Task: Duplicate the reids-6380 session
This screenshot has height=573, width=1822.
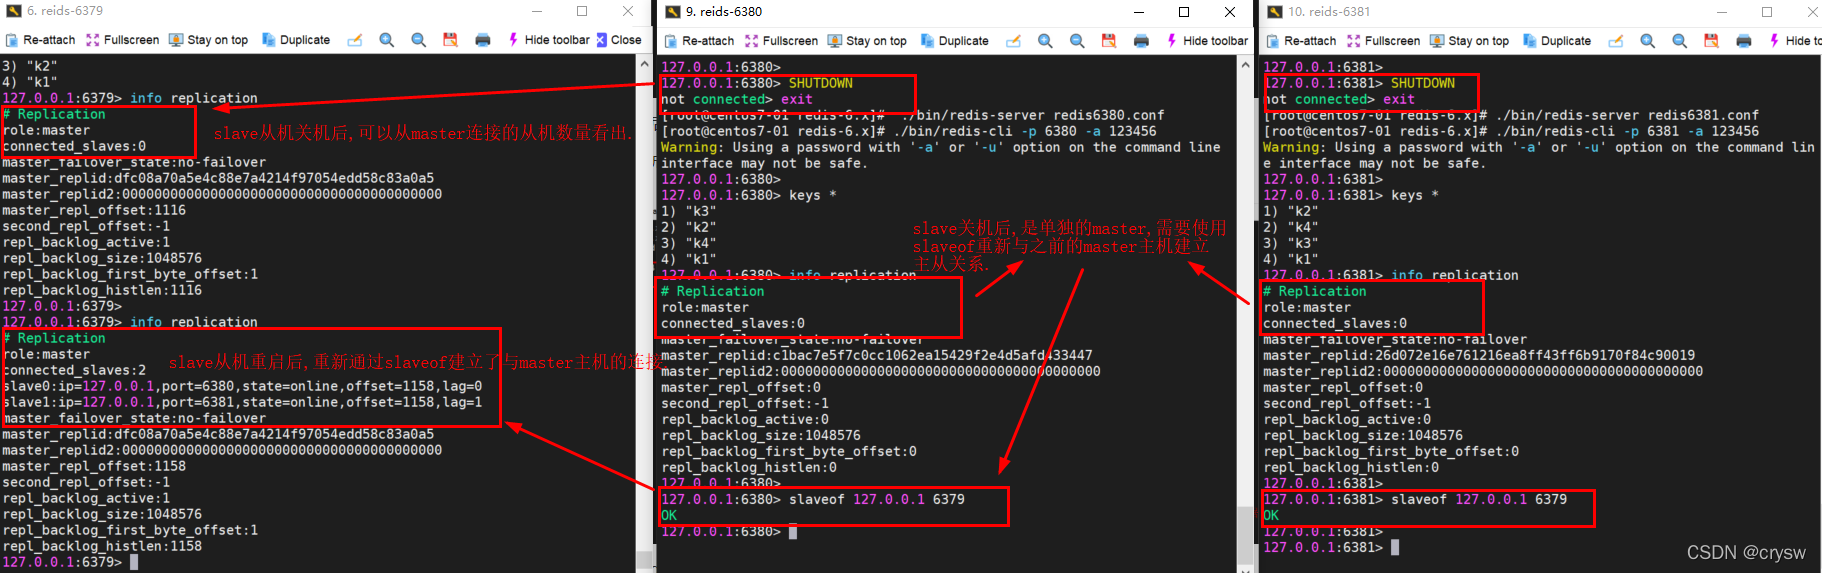Action: [x=955, y=41]
